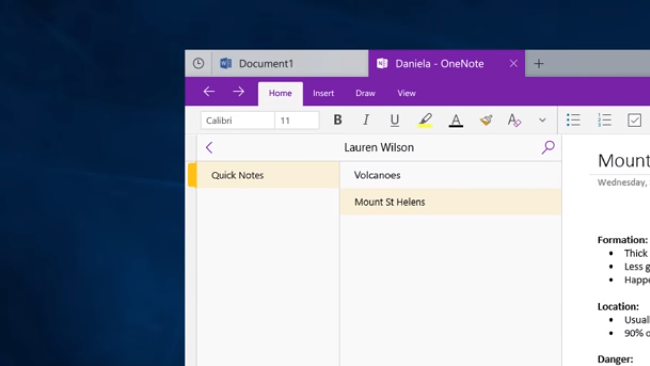Add a new tab with plus button

pos(538,64)
